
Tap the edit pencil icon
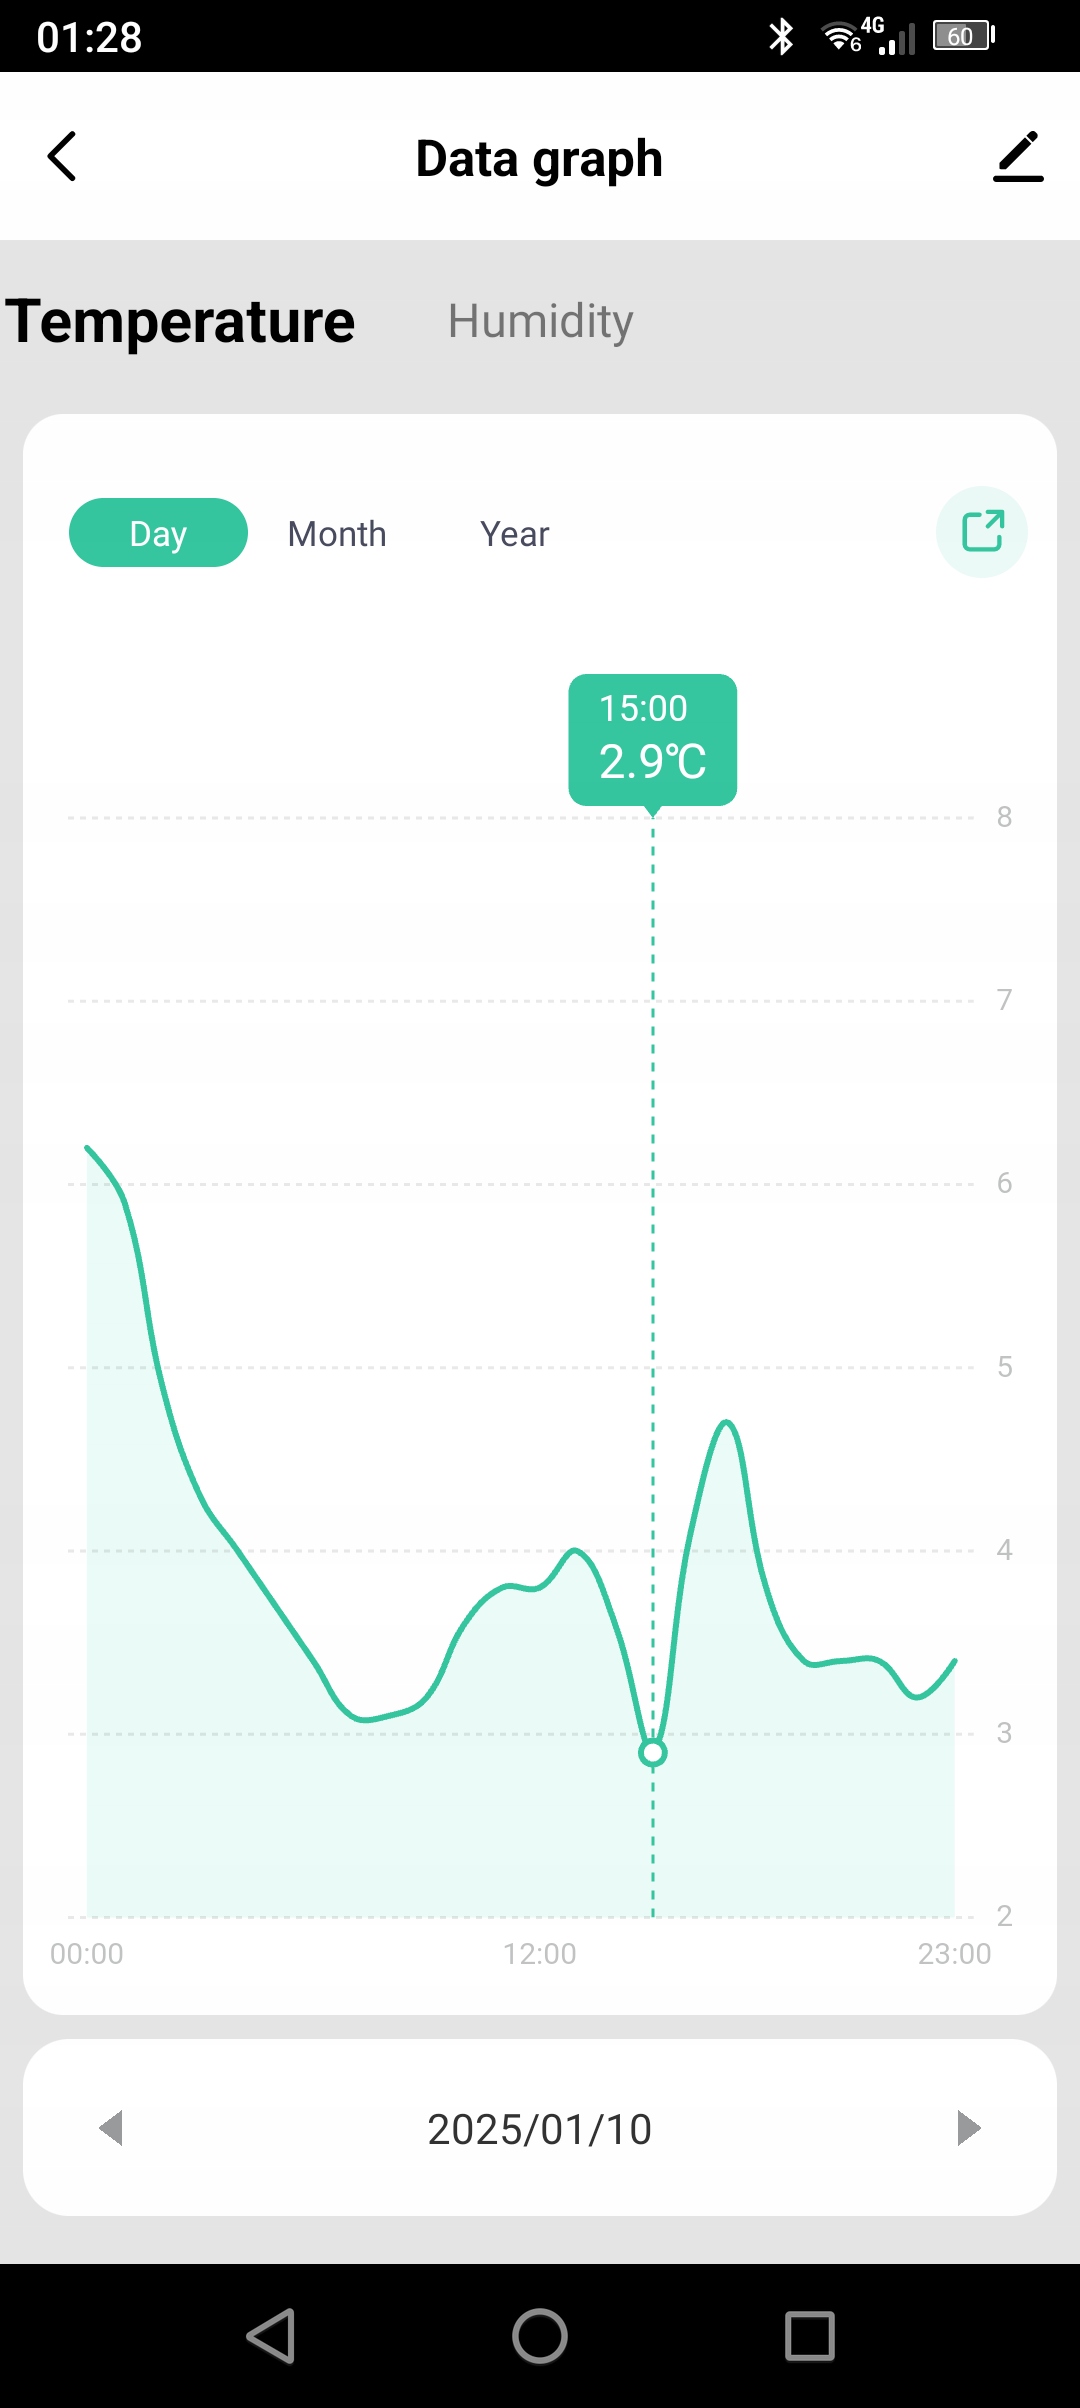[x=1018, y=157]
